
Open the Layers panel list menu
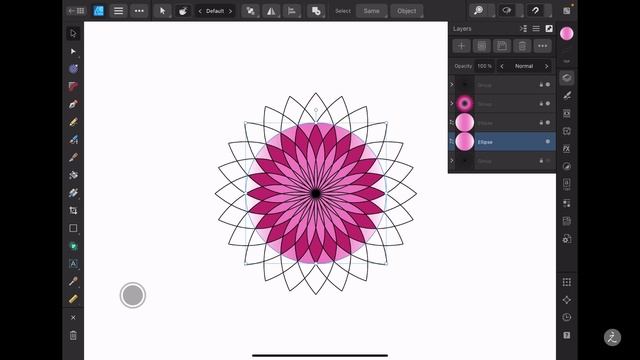pos(536,29)
